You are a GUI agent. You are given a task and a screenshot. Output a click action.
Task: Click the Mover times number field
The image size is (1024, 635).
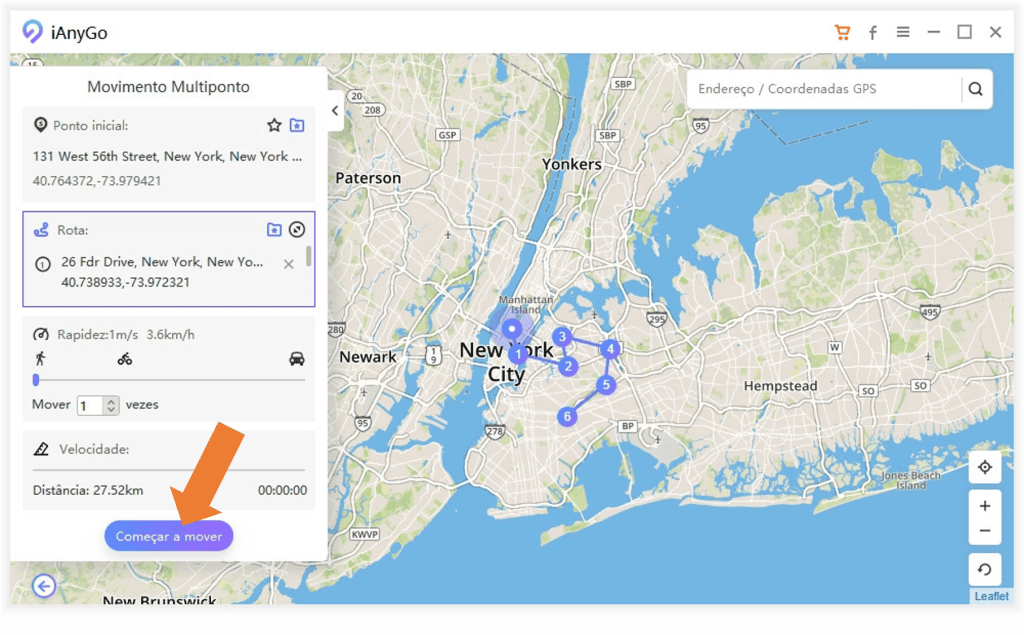(x=91, y=405)
